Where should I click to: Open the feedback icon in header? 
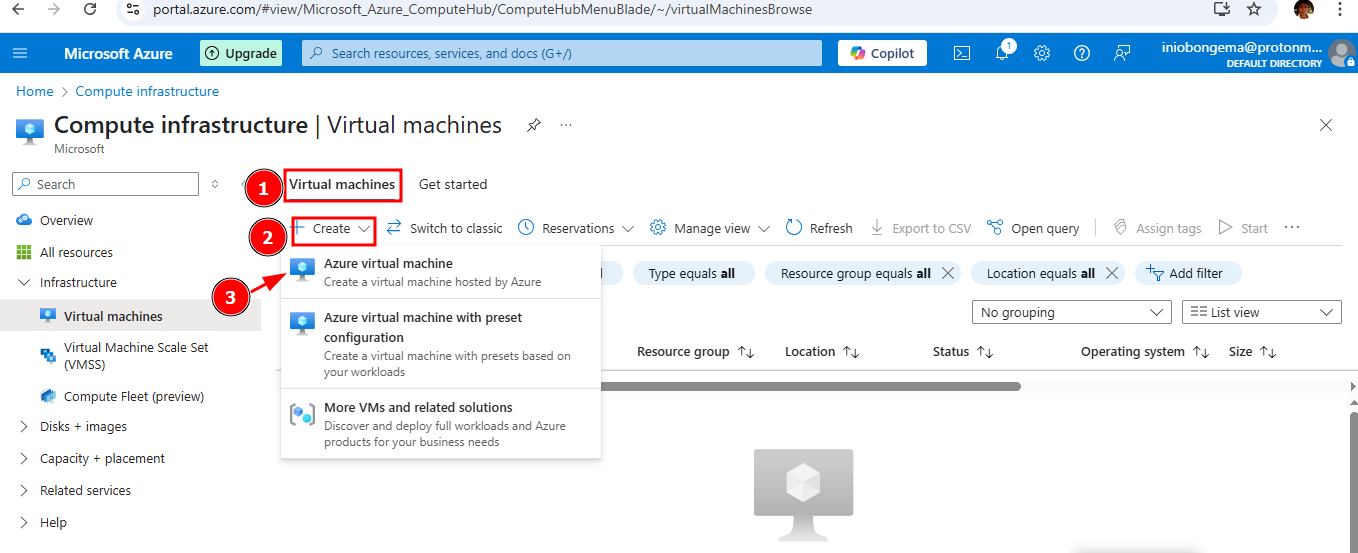[x=1122, y=53]
